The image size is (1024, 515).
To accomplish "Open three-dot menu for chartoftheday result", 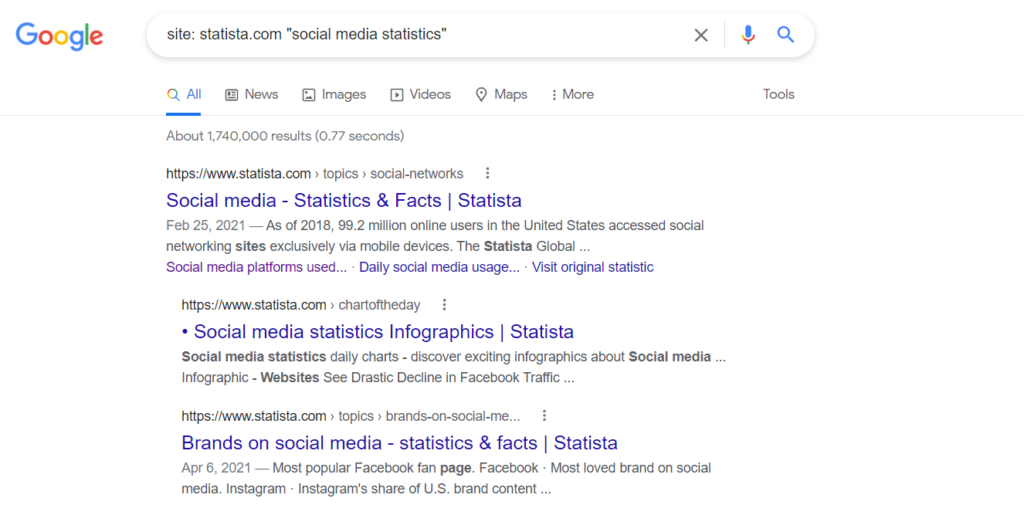I will (x=445, y=305).
